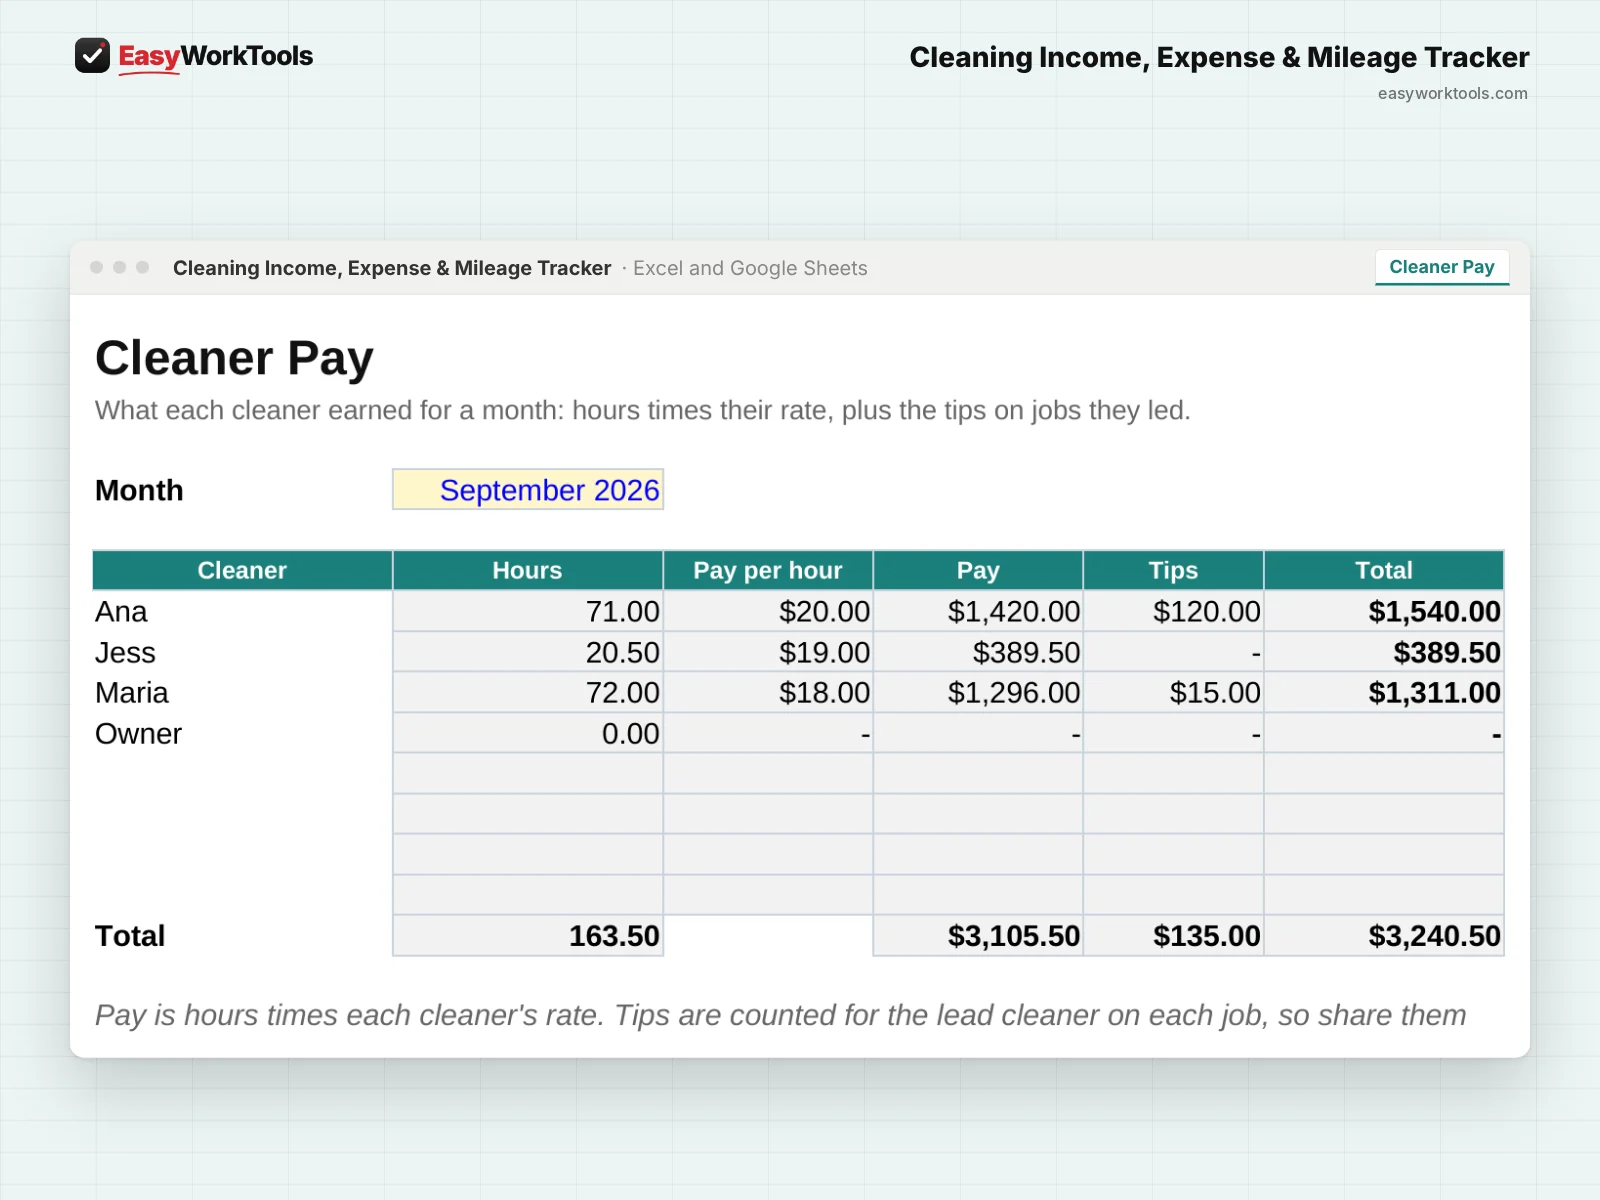Viewport: 1600px width, 1200px height.
Task: Click the window title Cleaning Income, Expense & Mileage Tracker
Action: tap(392, 268)
